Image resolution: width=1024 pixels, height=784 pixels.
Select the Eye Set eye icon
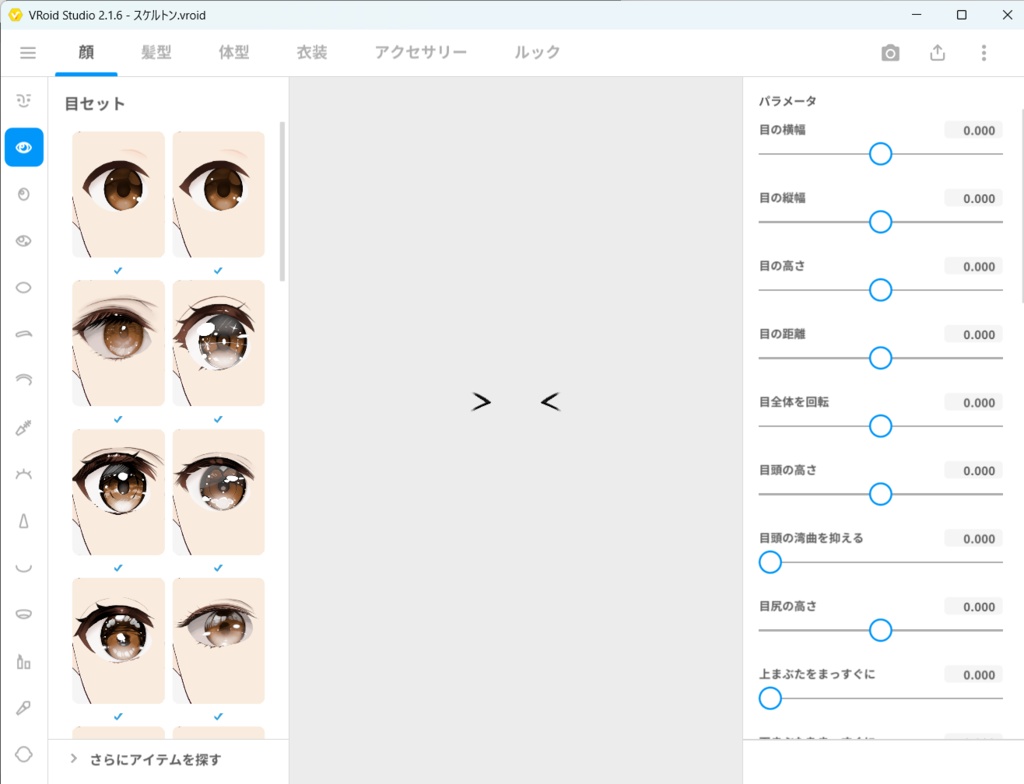(x=24, y=148)
